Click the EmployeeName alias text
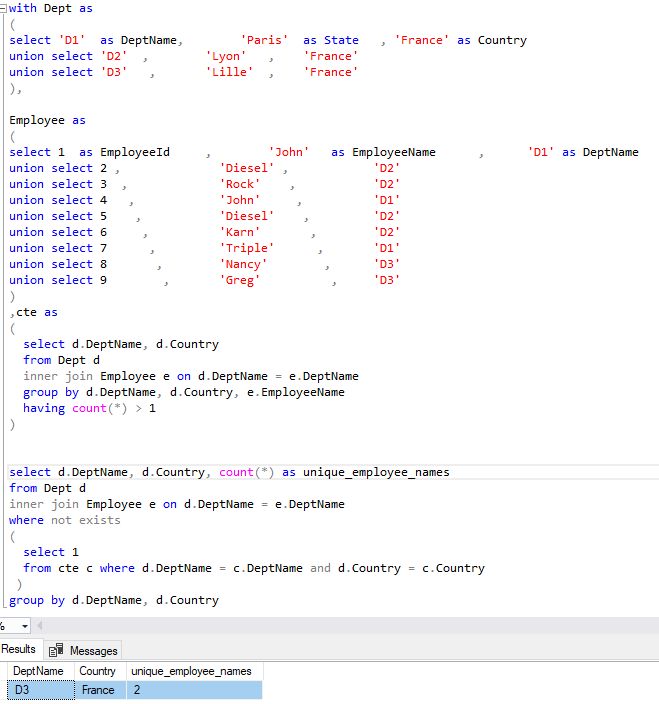Screen dimensions: 659x704 click(394, 152)
